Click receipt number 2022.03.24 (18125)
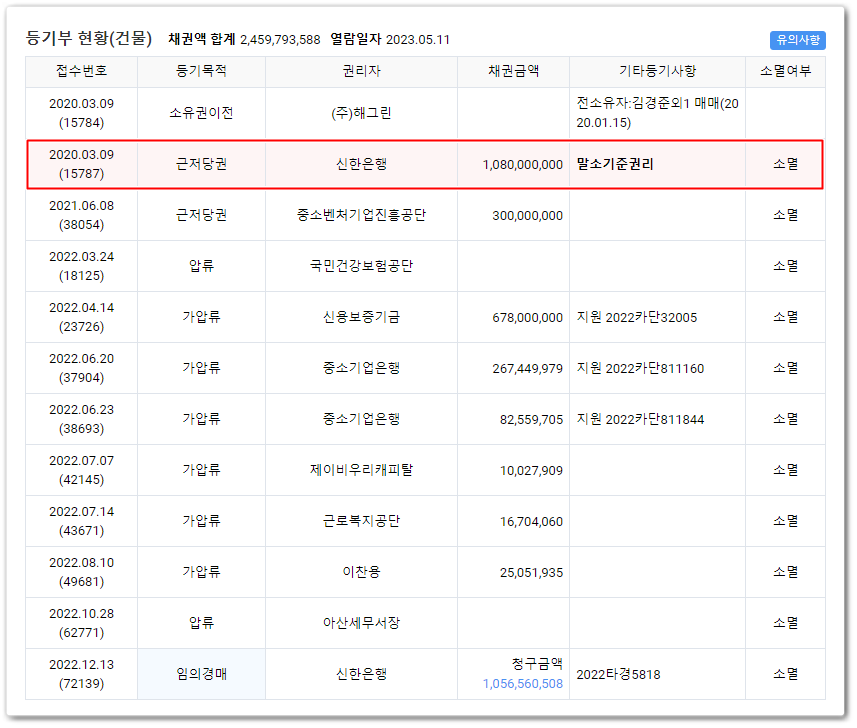Image resolution: width=857 pixels, height=728 pixels. click(x=81, y=266)
